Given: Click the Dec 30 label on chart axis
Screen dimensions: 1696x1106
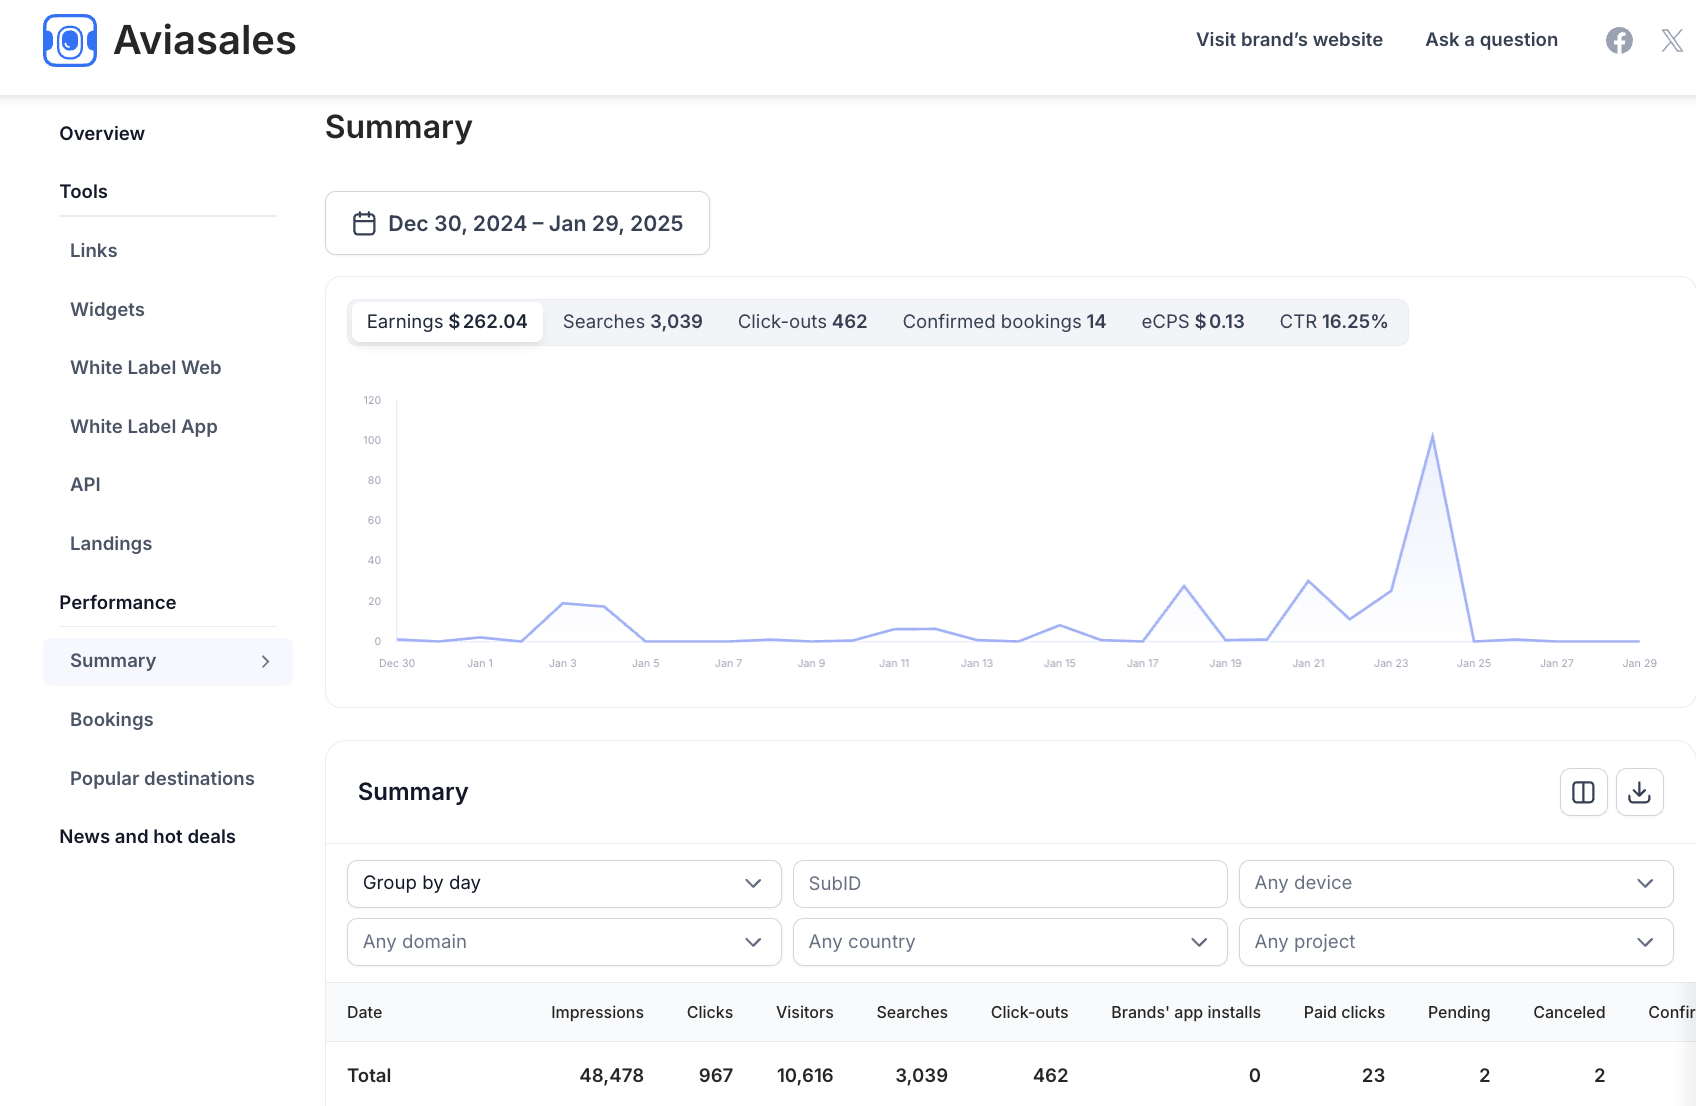Looking at the screenshot, I should (x=397, y=664).
